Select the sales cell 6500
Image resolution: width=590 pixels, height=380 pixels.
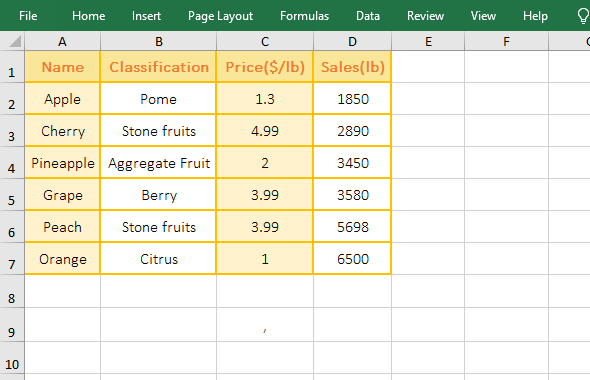(x=353, y=258)
